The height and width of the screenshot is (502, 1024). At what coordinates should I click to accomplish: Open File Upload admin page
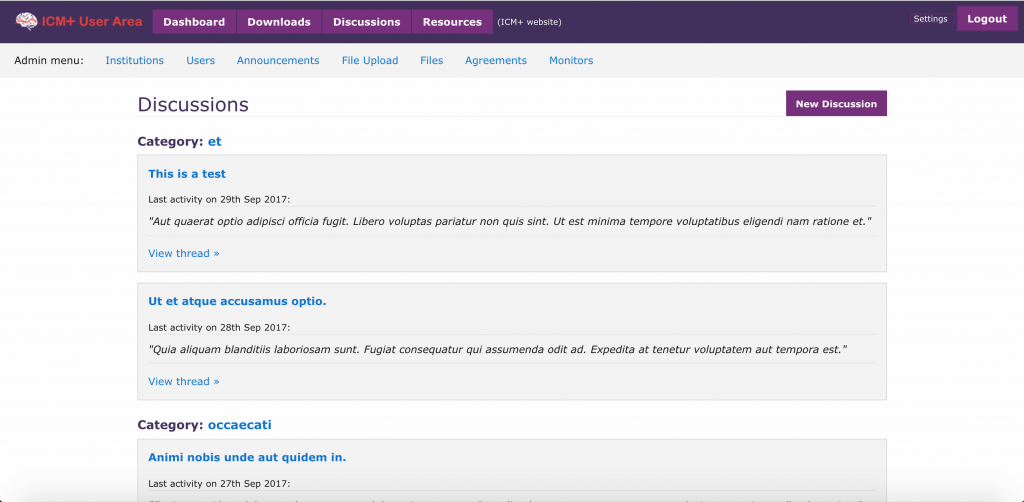pyautogui.click(x=370, y=61)
